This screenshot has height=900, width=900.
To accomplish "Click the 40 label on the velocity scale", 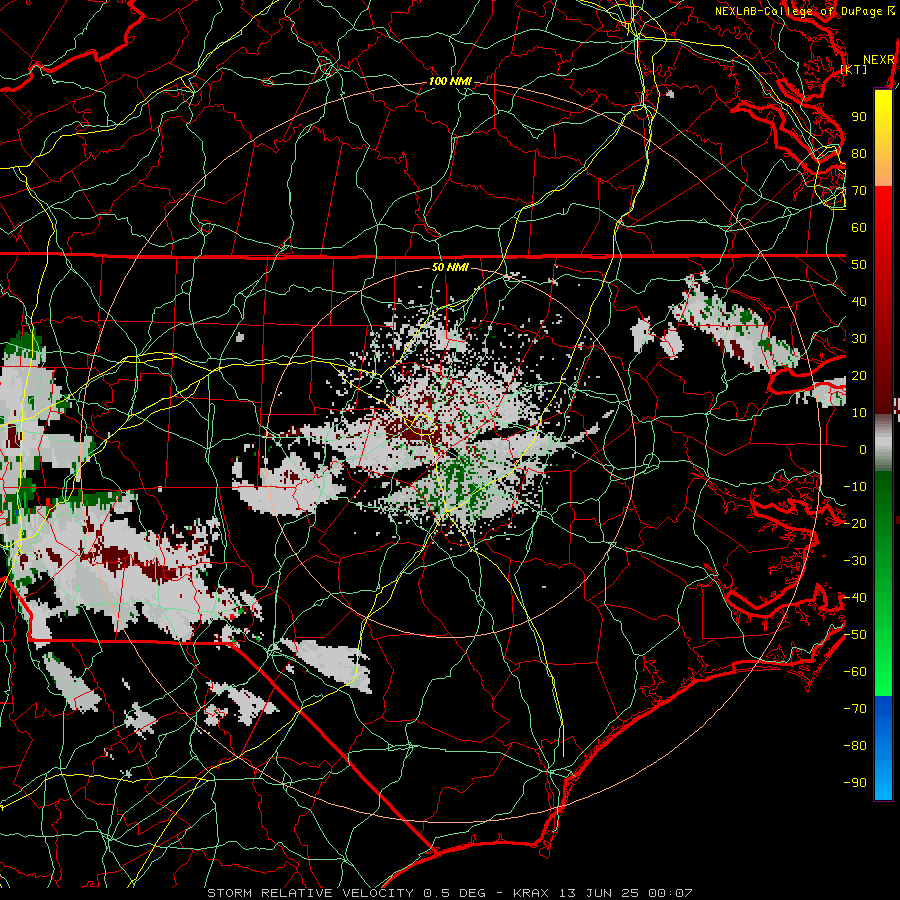I will pos(859,302).
